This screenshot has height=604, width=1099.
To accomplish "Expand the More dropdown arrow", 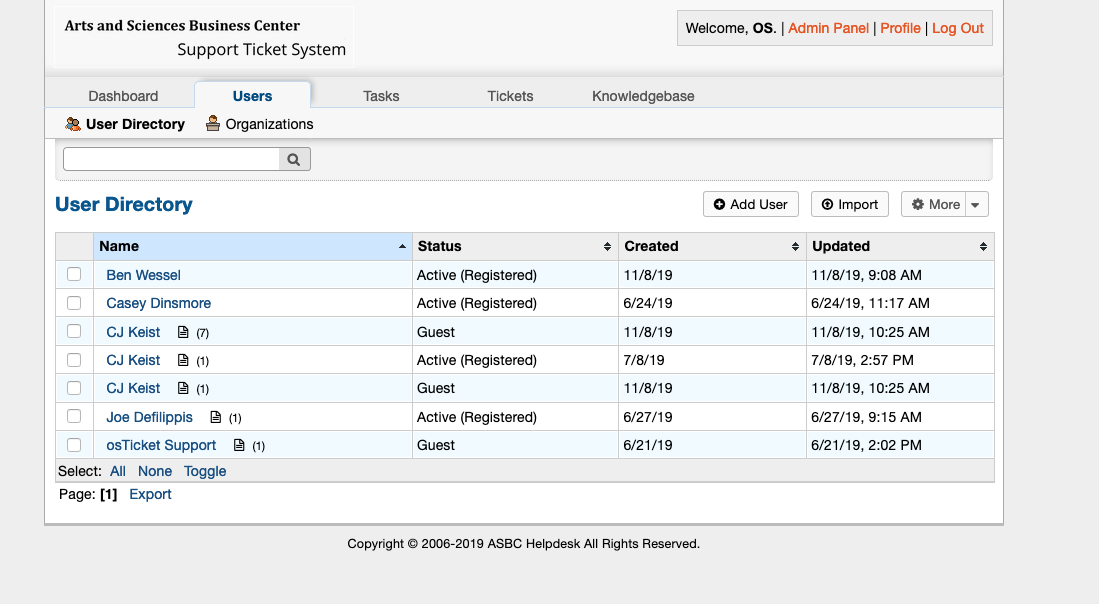I will pos(976,204).
